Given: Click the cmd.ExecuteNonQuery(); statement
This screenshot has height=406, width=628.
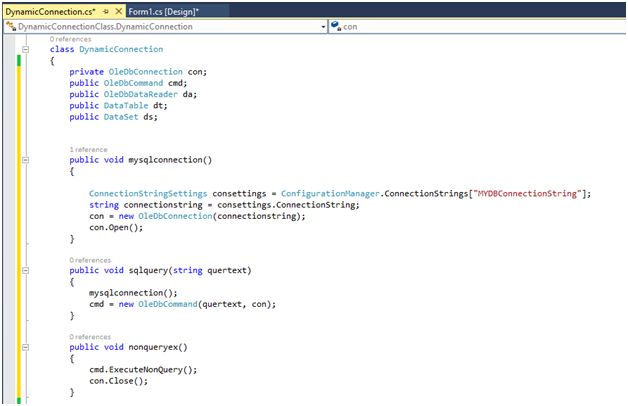Looking at the screenshot, I should pyautogui.click(x=143, y=370).
